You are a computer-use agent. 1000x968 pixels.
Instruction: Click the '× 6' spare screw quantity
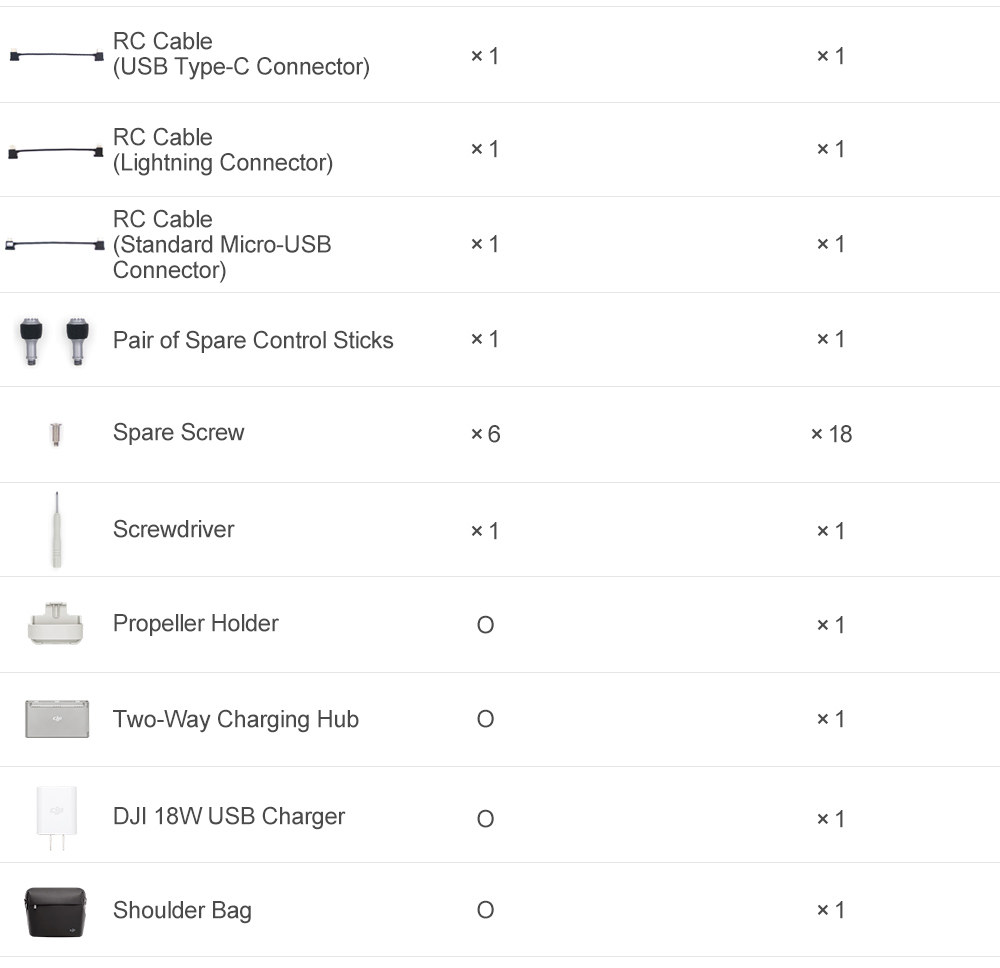pyautogui.click(x=485, y=434)
